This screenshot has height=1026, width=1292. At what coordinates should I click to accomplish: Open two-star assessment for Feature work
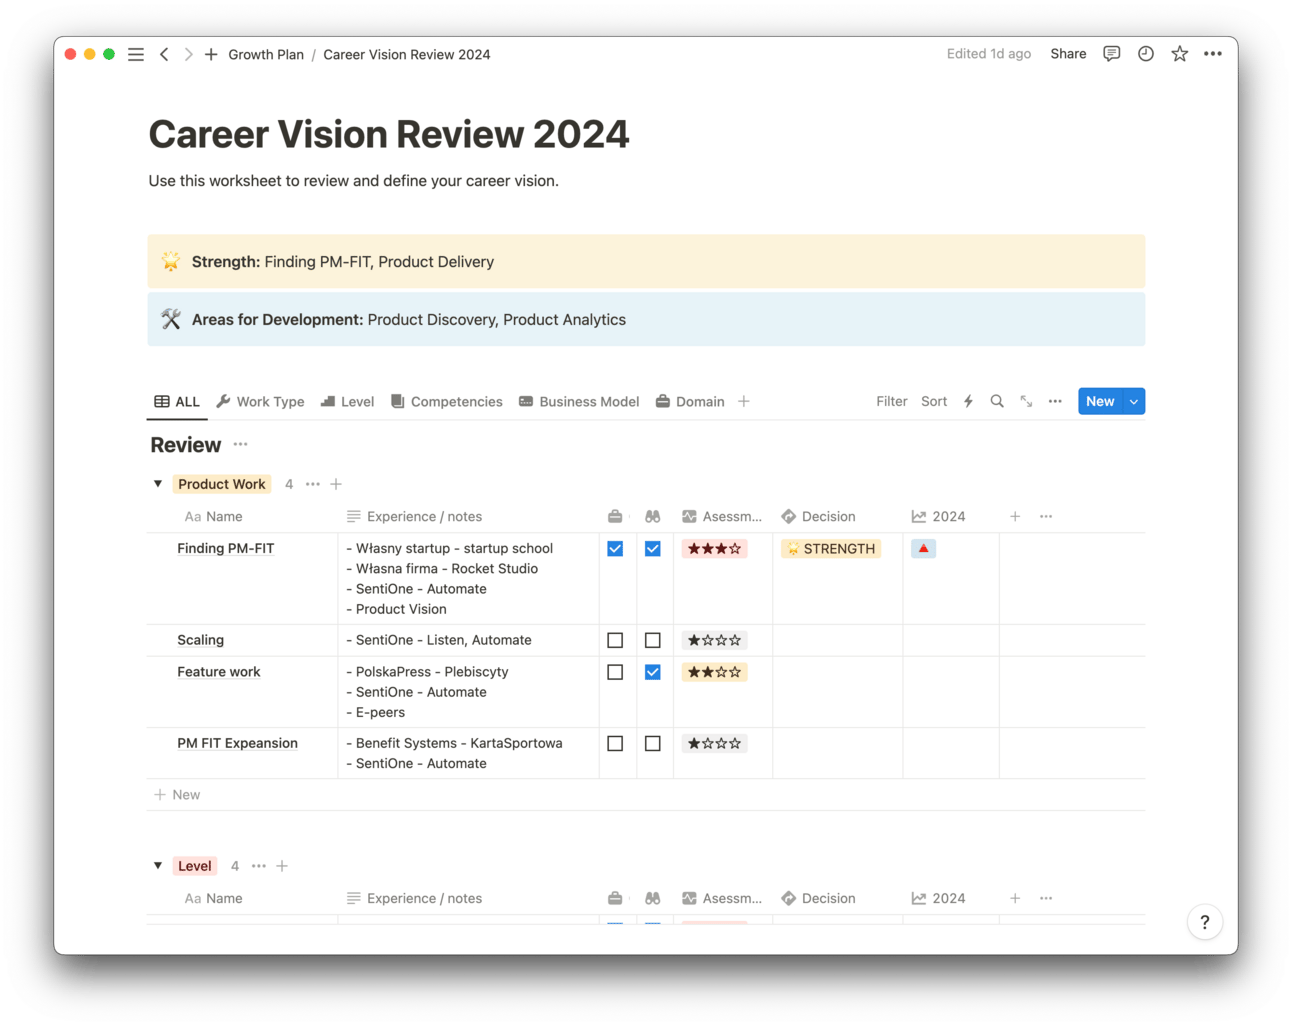tap(714, 672)
